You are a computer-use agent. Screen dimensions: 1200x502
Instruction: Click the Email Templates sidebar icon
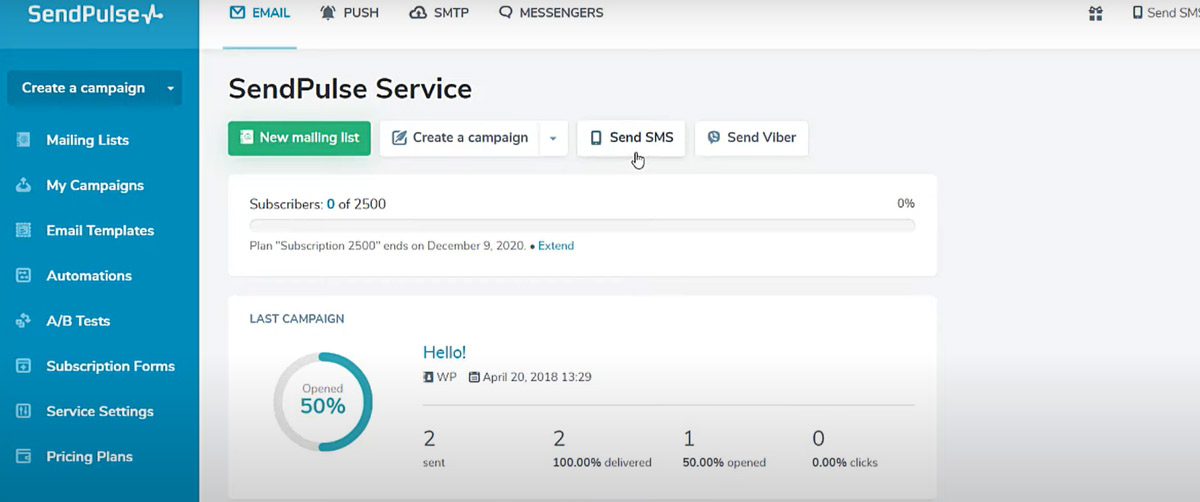click(23, 230)
